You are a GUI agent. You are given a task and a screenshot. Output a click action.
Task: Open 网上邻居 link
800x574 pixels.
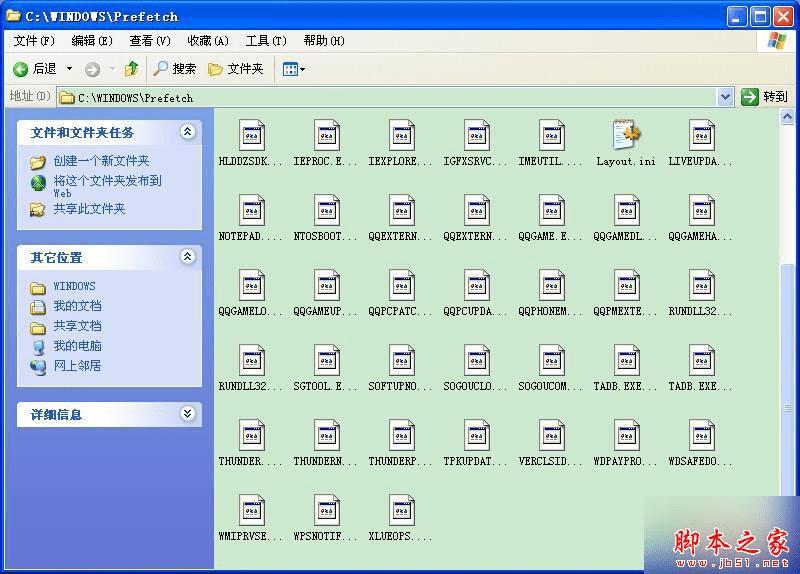click(x=78, y=366)
